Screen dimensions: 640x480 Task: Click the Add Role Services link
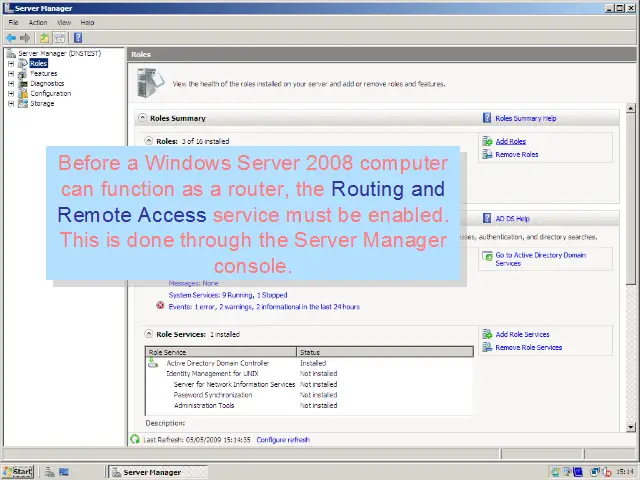point(522,335)
